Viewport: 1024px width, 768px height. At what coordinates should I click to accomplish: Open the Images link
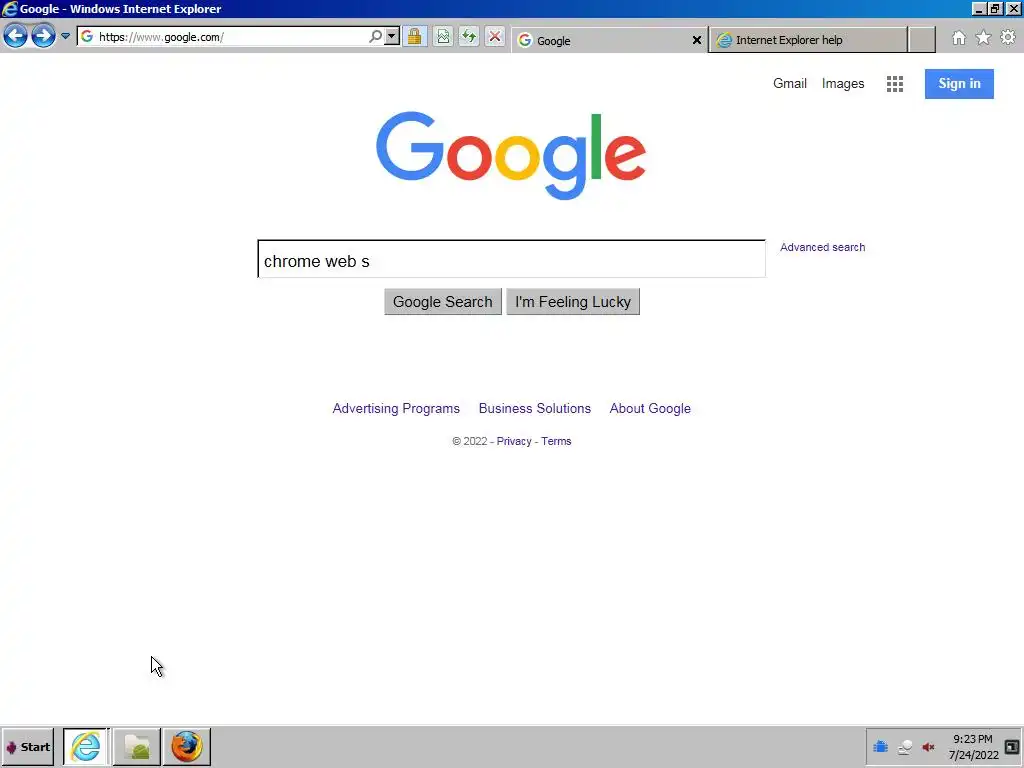(842, 84)
